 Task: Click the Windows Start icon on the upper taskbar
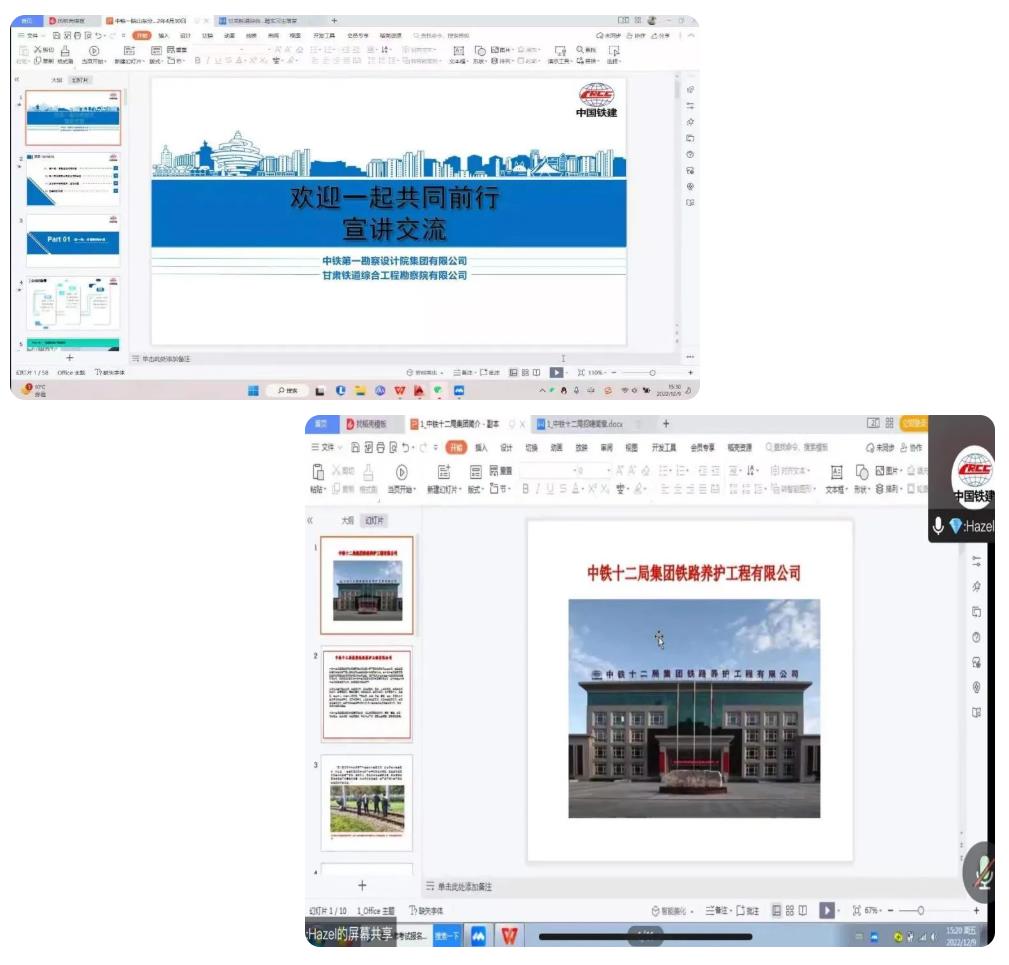click(x=254, y=391)
